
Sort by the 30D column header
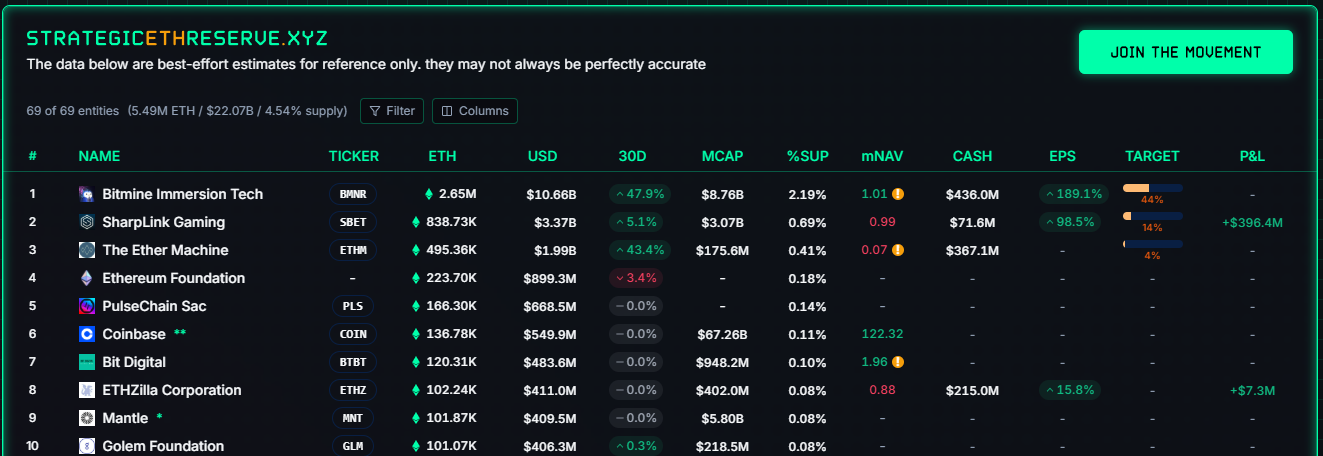[633, 156]
